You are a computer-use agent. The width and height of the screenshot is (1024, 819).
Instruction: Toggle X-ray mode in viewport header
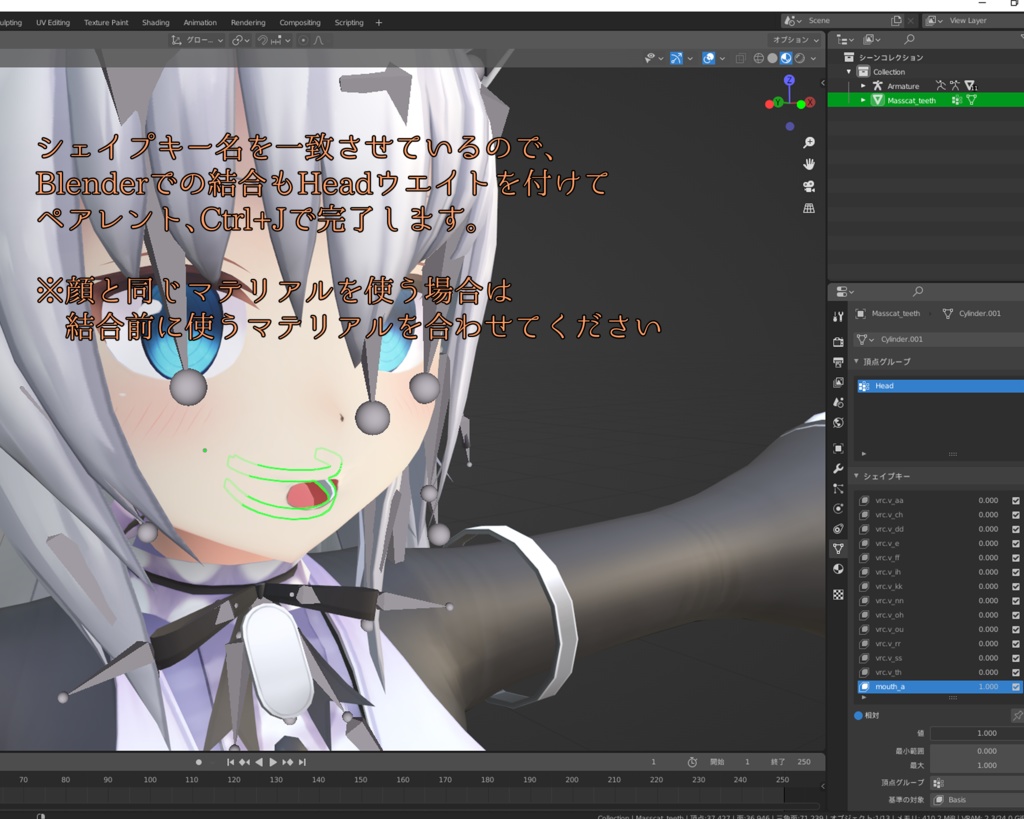pos(741,58)
